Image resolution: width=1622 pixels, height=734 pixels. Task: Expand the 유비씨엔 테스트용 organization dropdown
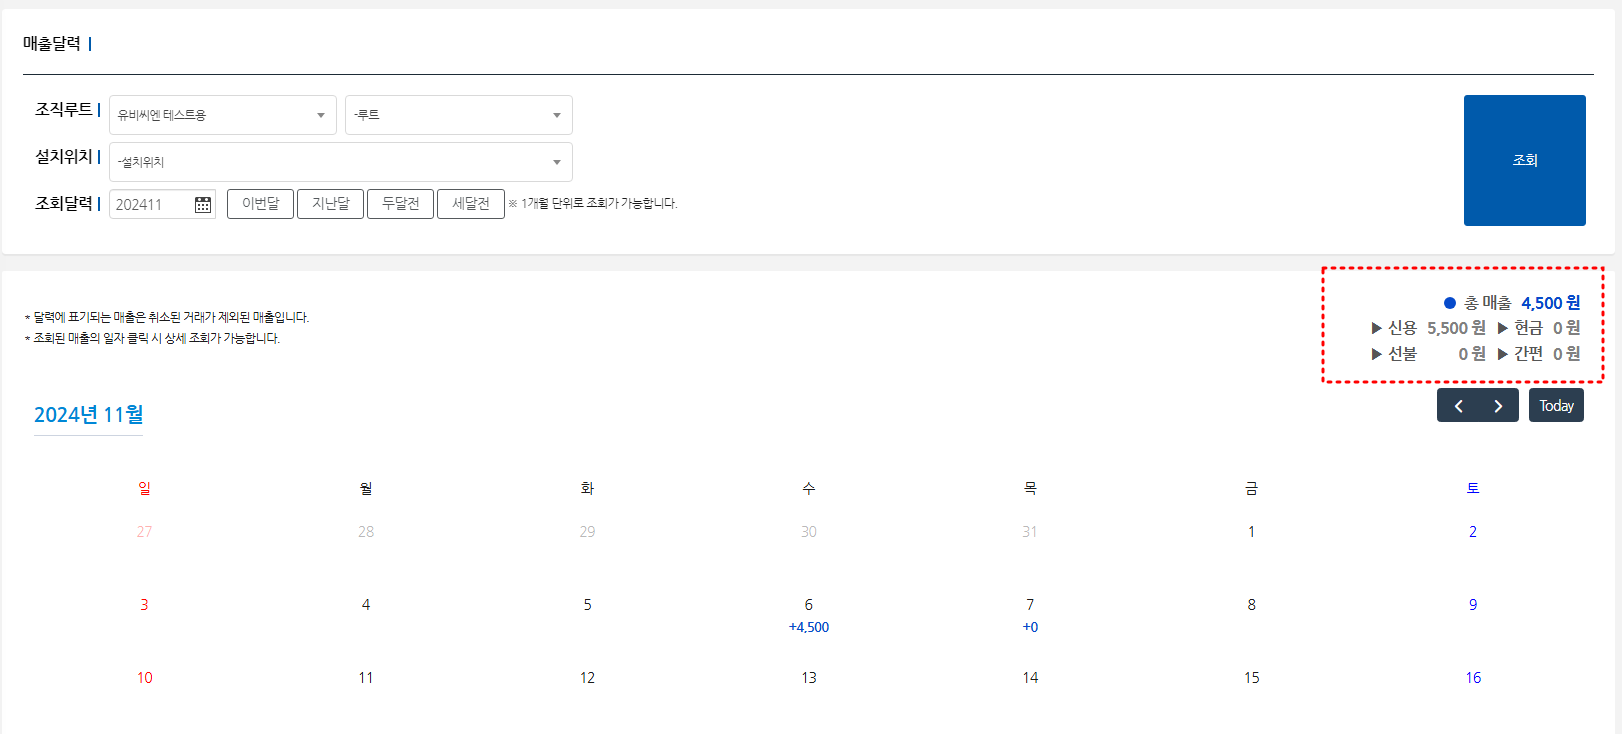click(x=222, y=115)
